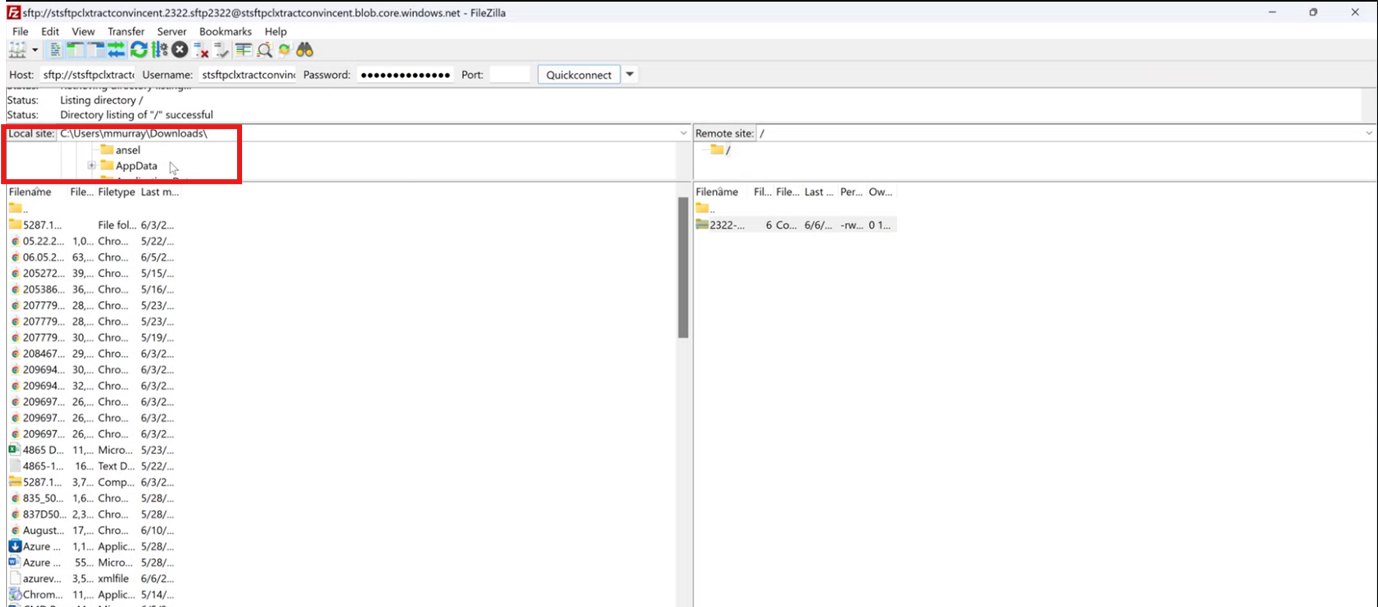This screenshot has height=607, width=1378.
Task: Select the '06.05.2...' Chrome file
Action: (93, 257)
